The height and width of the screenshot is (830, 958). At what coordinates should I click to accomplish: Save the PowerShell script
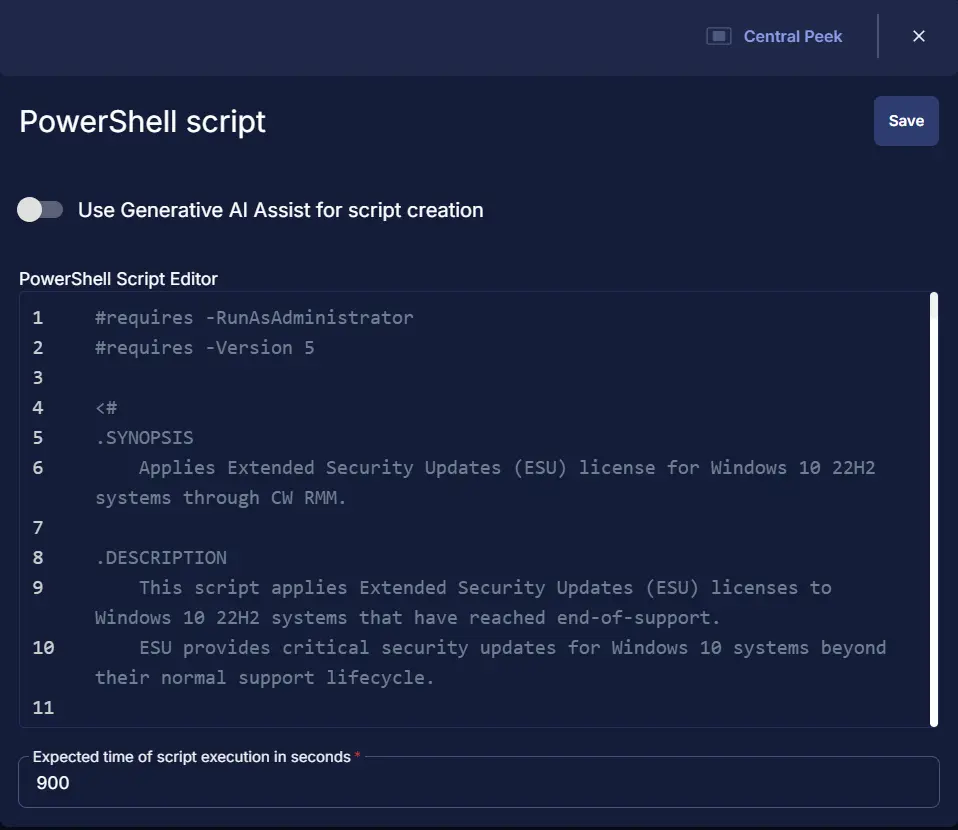coord(905,120)
